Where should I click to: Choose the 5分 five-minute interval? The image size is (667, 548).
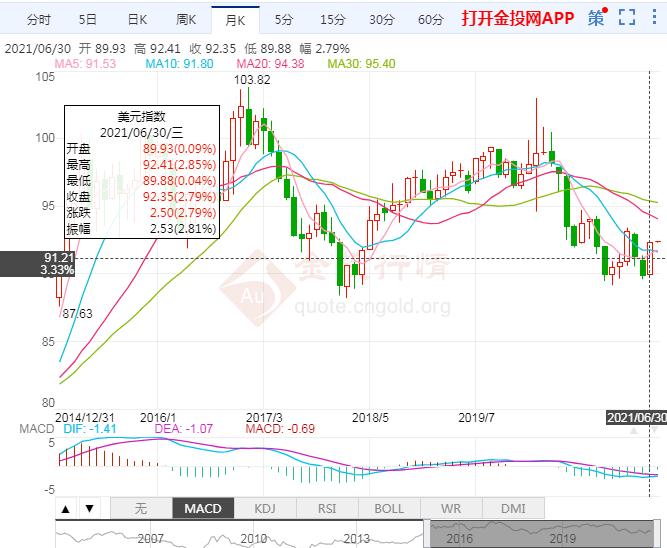coord(285,19)
